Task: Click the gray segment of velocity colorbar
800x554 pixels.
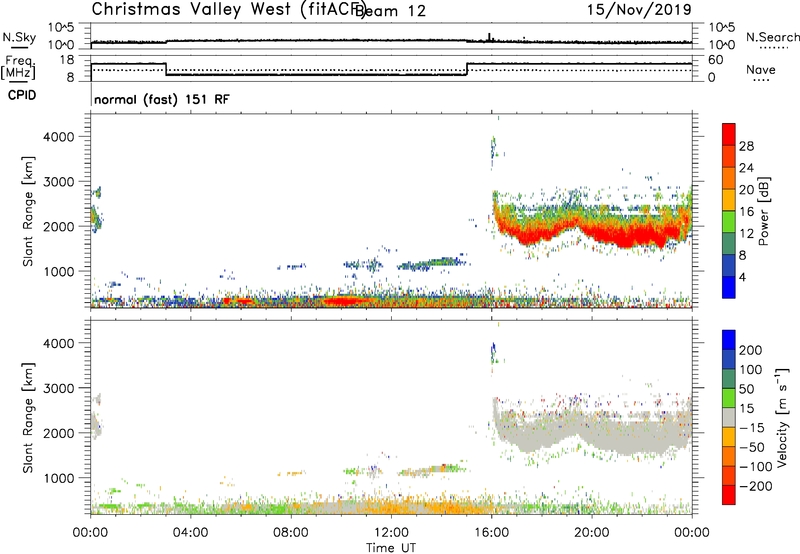Action: [729, 417]
